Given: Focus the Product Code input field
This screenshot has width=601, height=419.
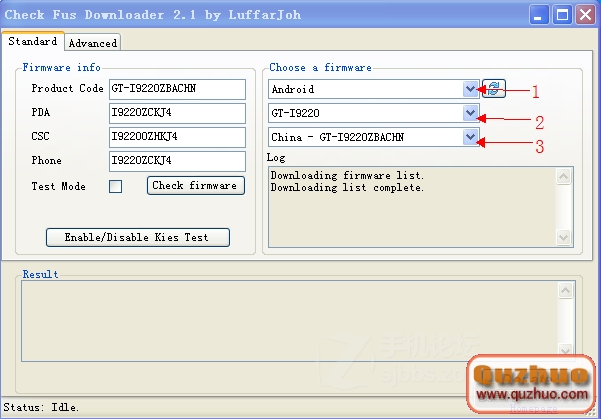Looking at the screenshot, I should click(x=177, y=89).
